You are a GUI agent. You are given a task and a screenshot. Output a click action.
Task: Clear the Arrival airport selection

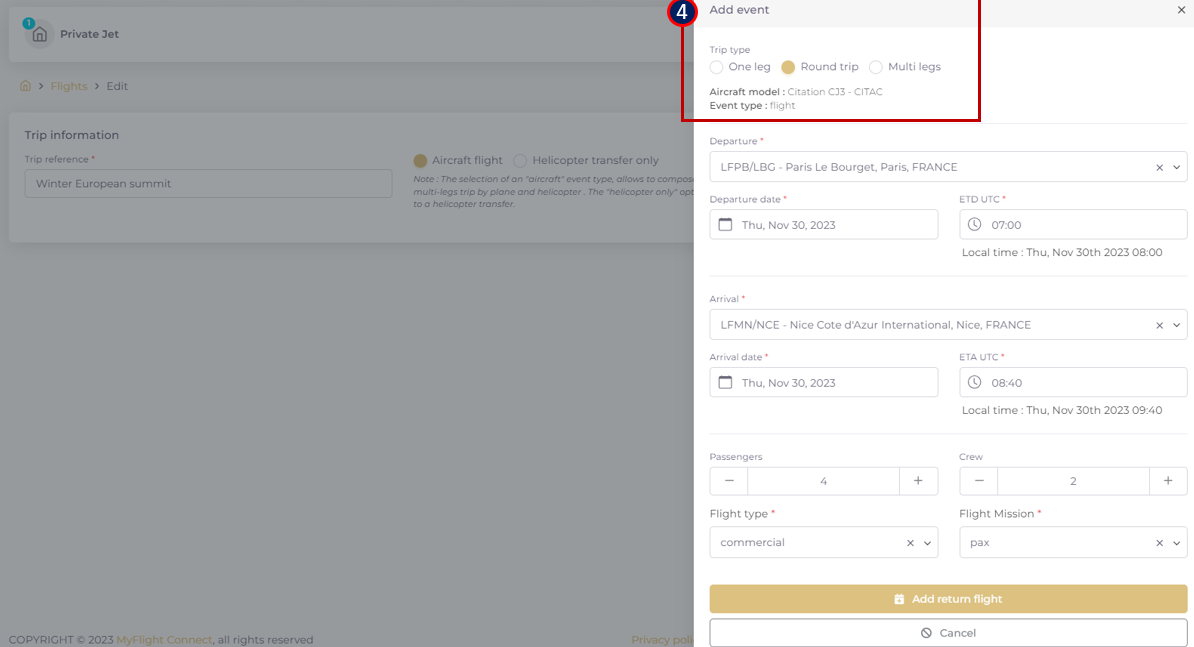tap(1159, 325)
